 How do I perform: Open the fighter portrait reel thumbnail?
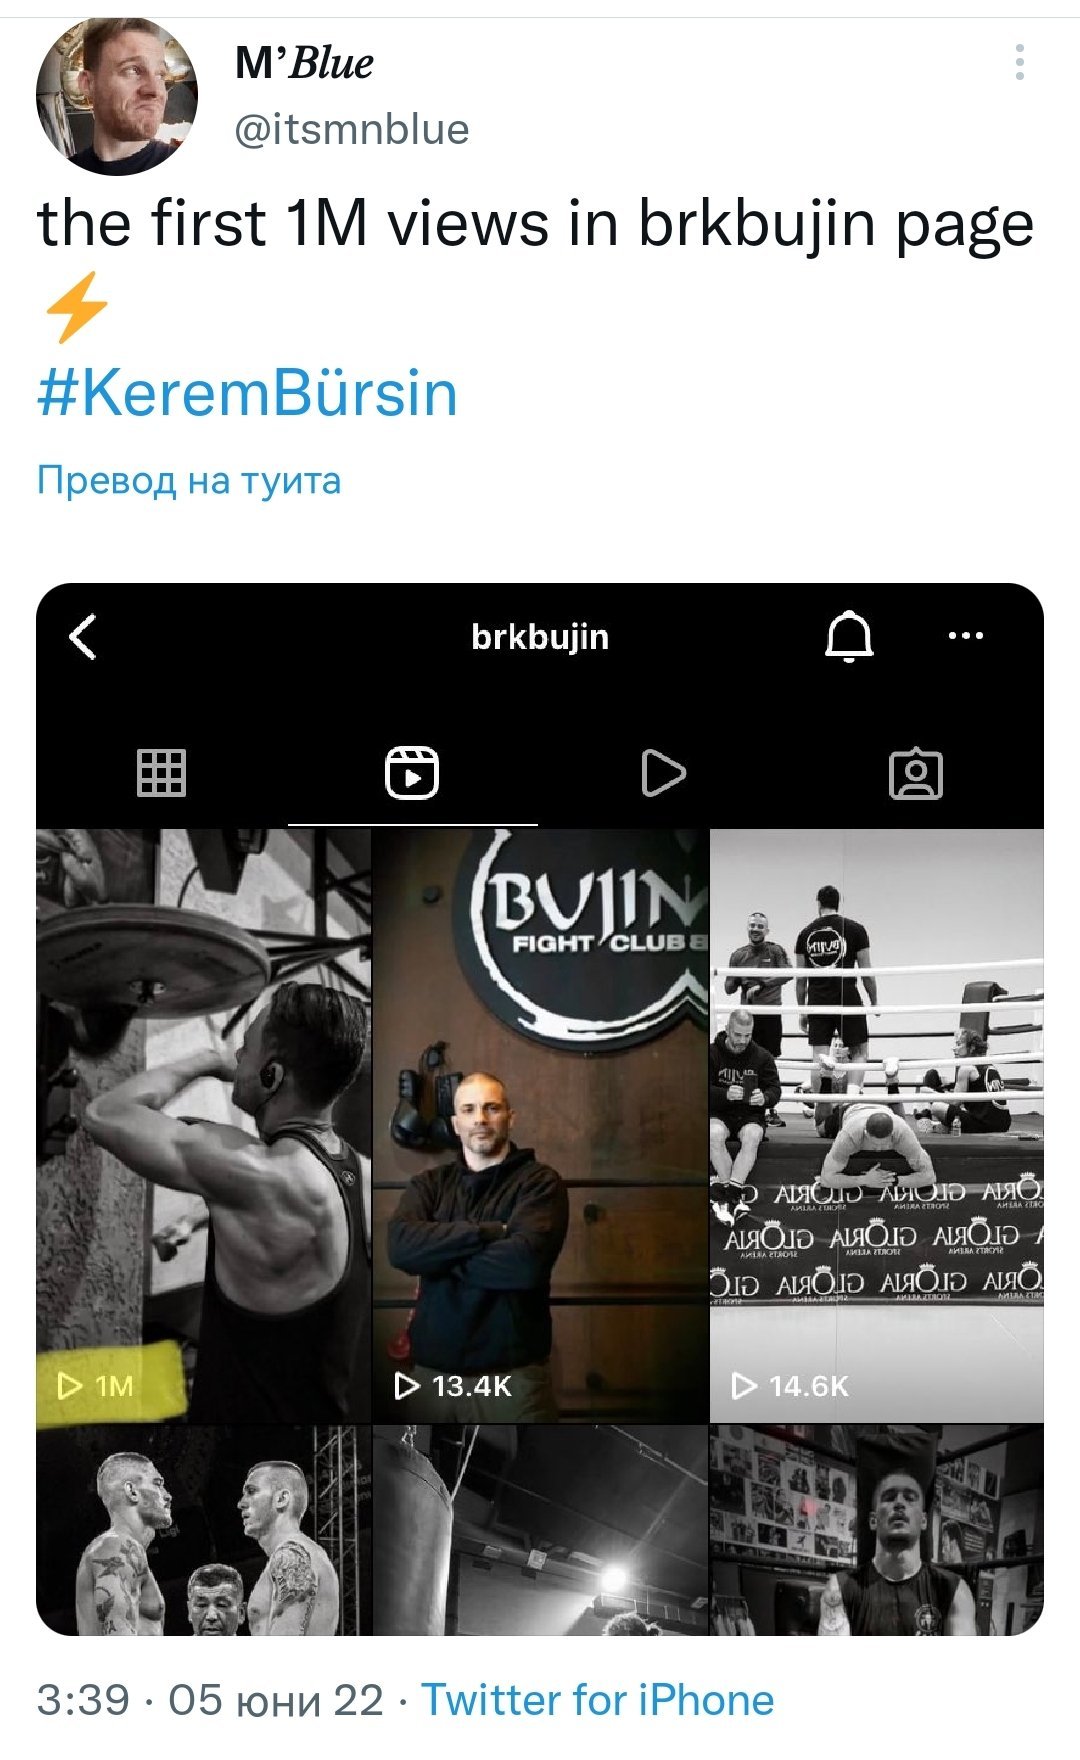(x=877, y=1531)
